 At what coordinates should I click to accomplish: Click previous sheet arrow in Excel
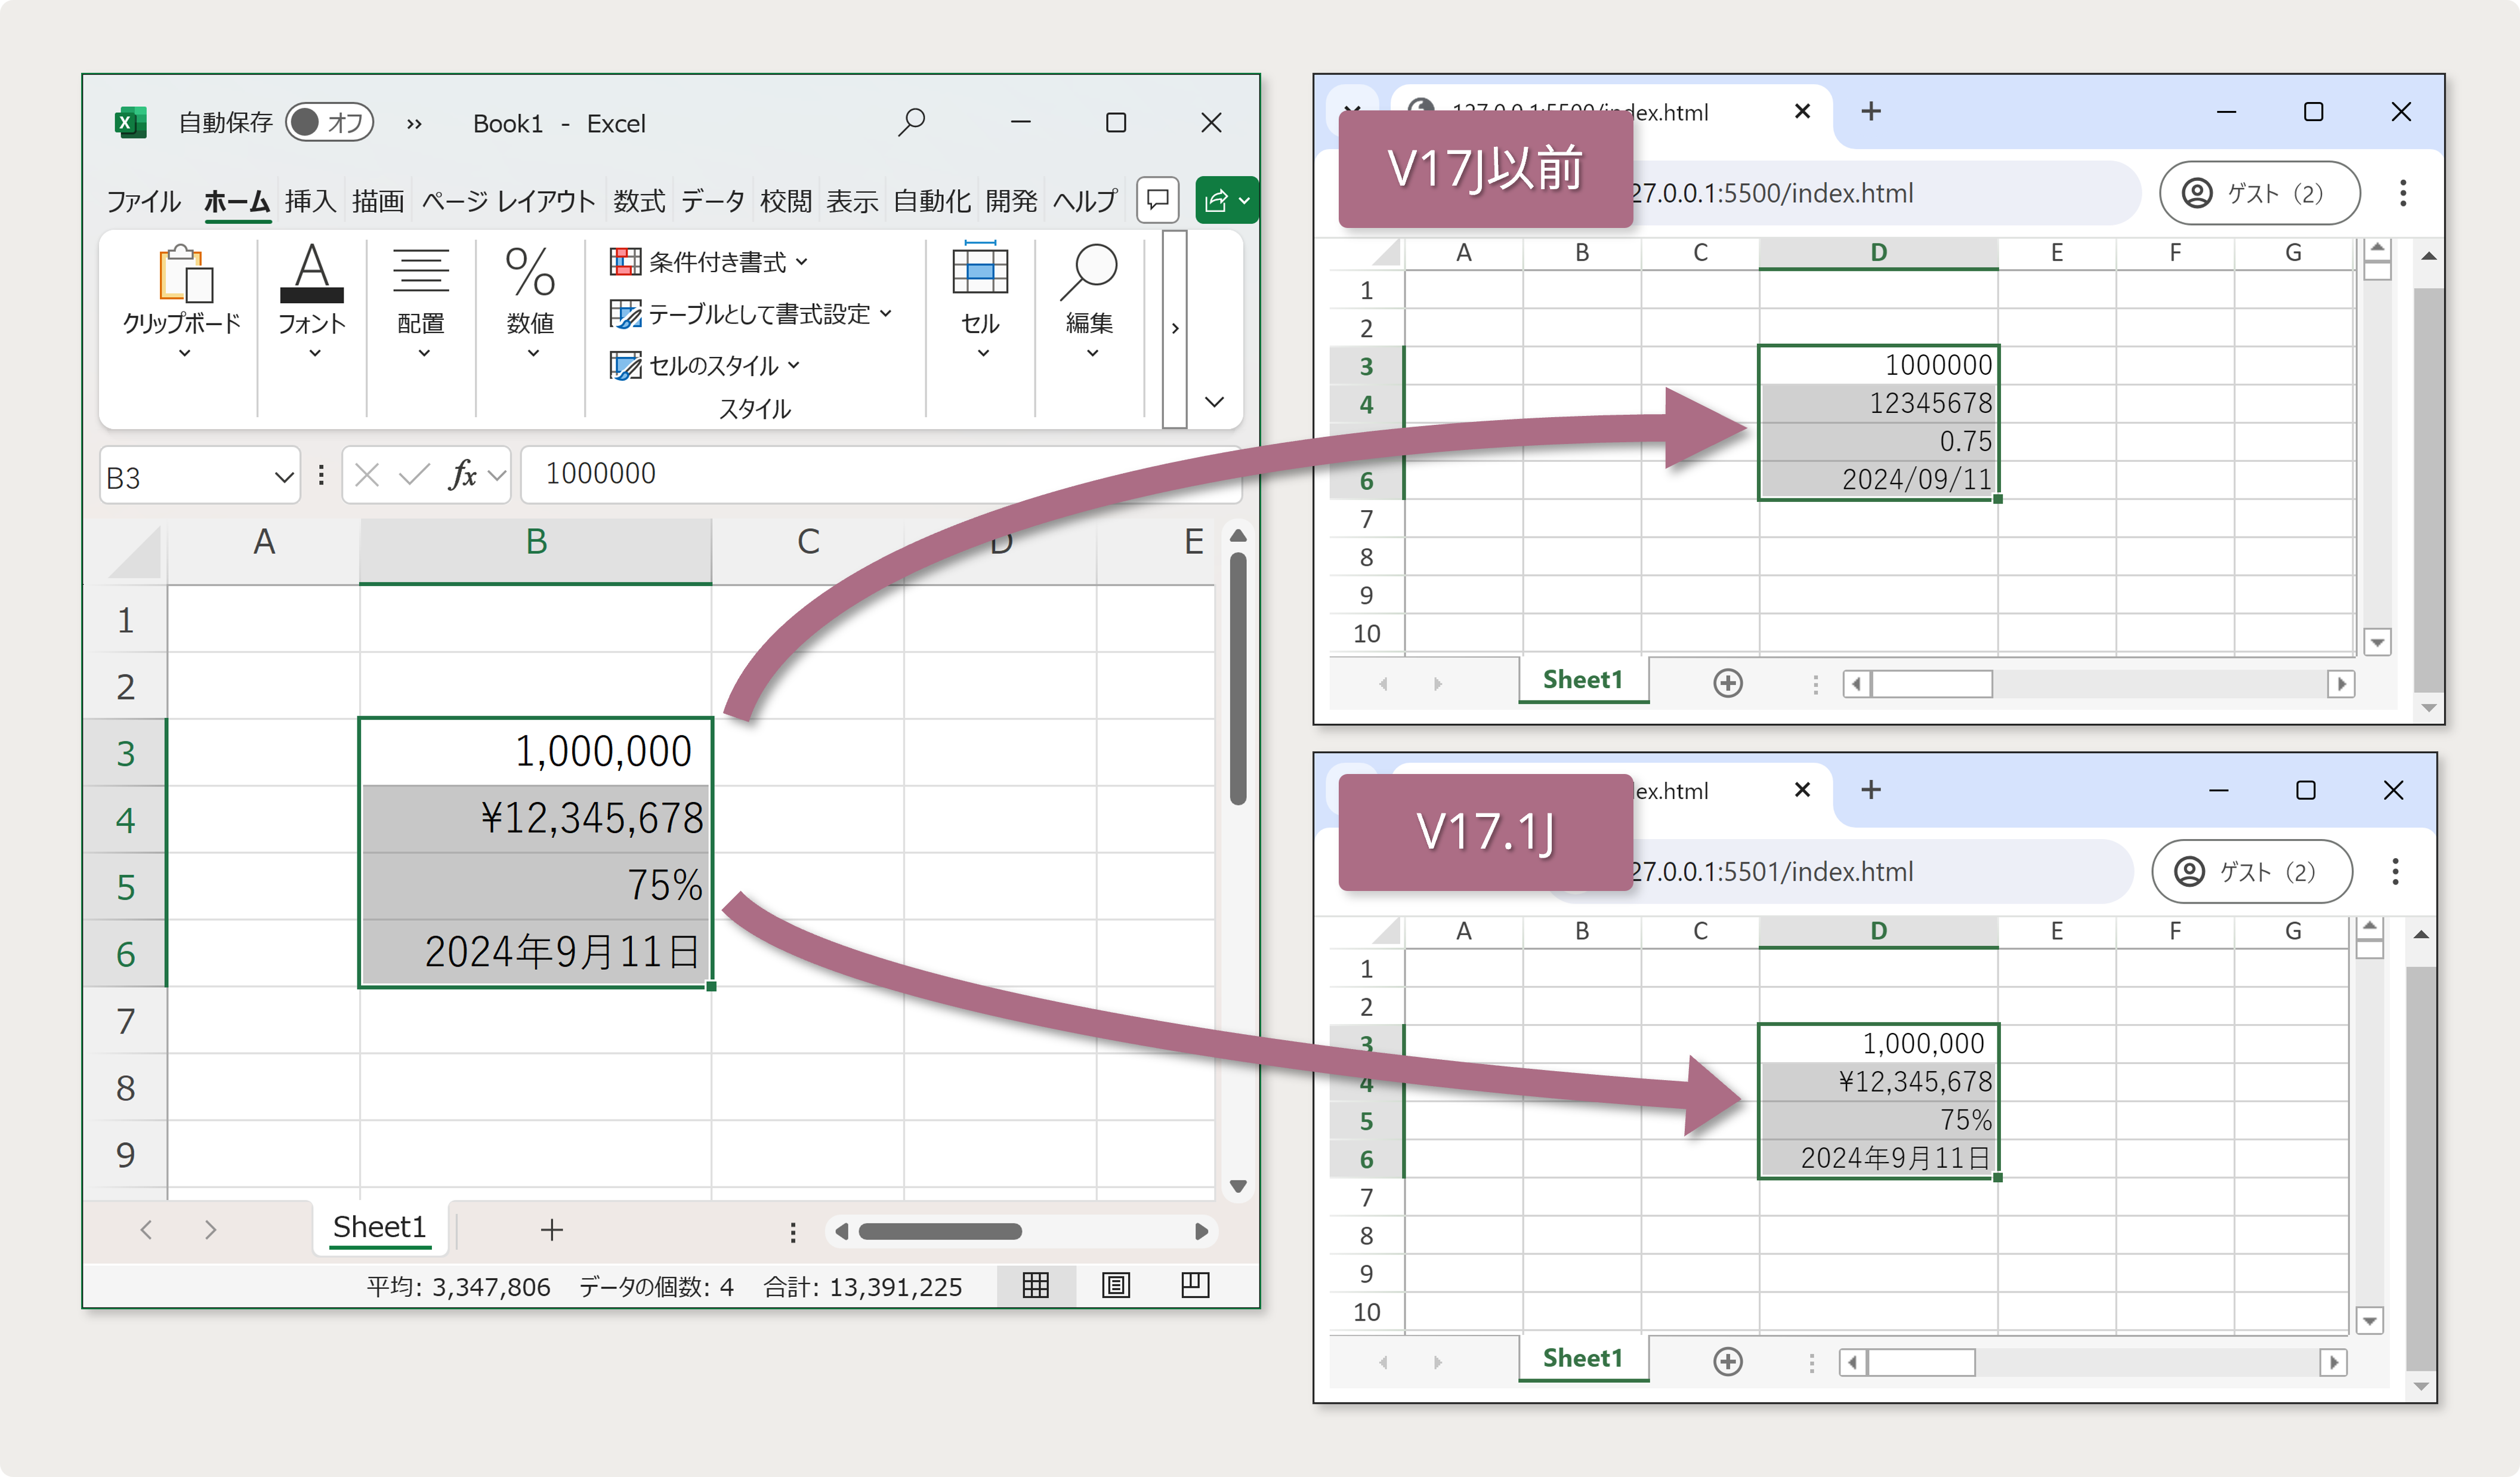click(x=147, y=1230)
